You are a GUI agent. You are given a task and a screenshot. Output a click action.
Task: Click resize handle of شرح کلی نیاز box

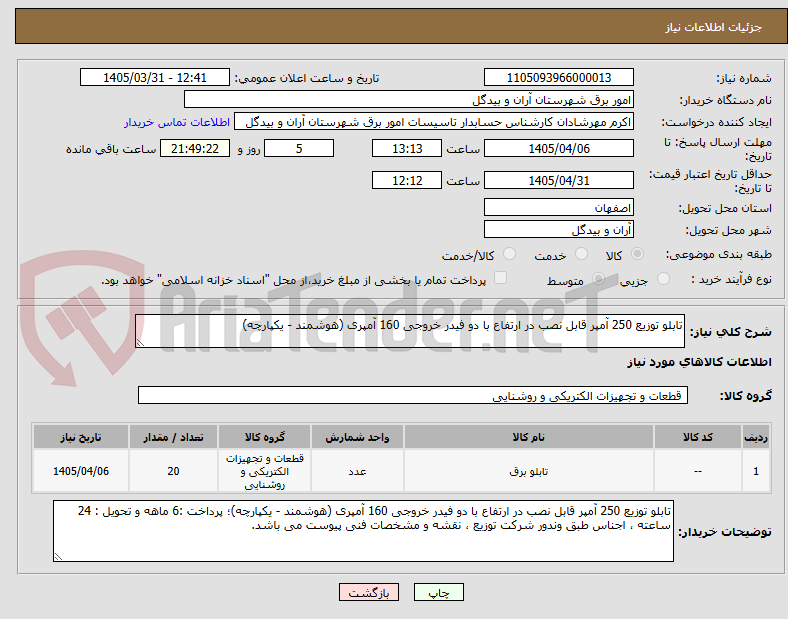pyautogui.click(x=140, y=343)
